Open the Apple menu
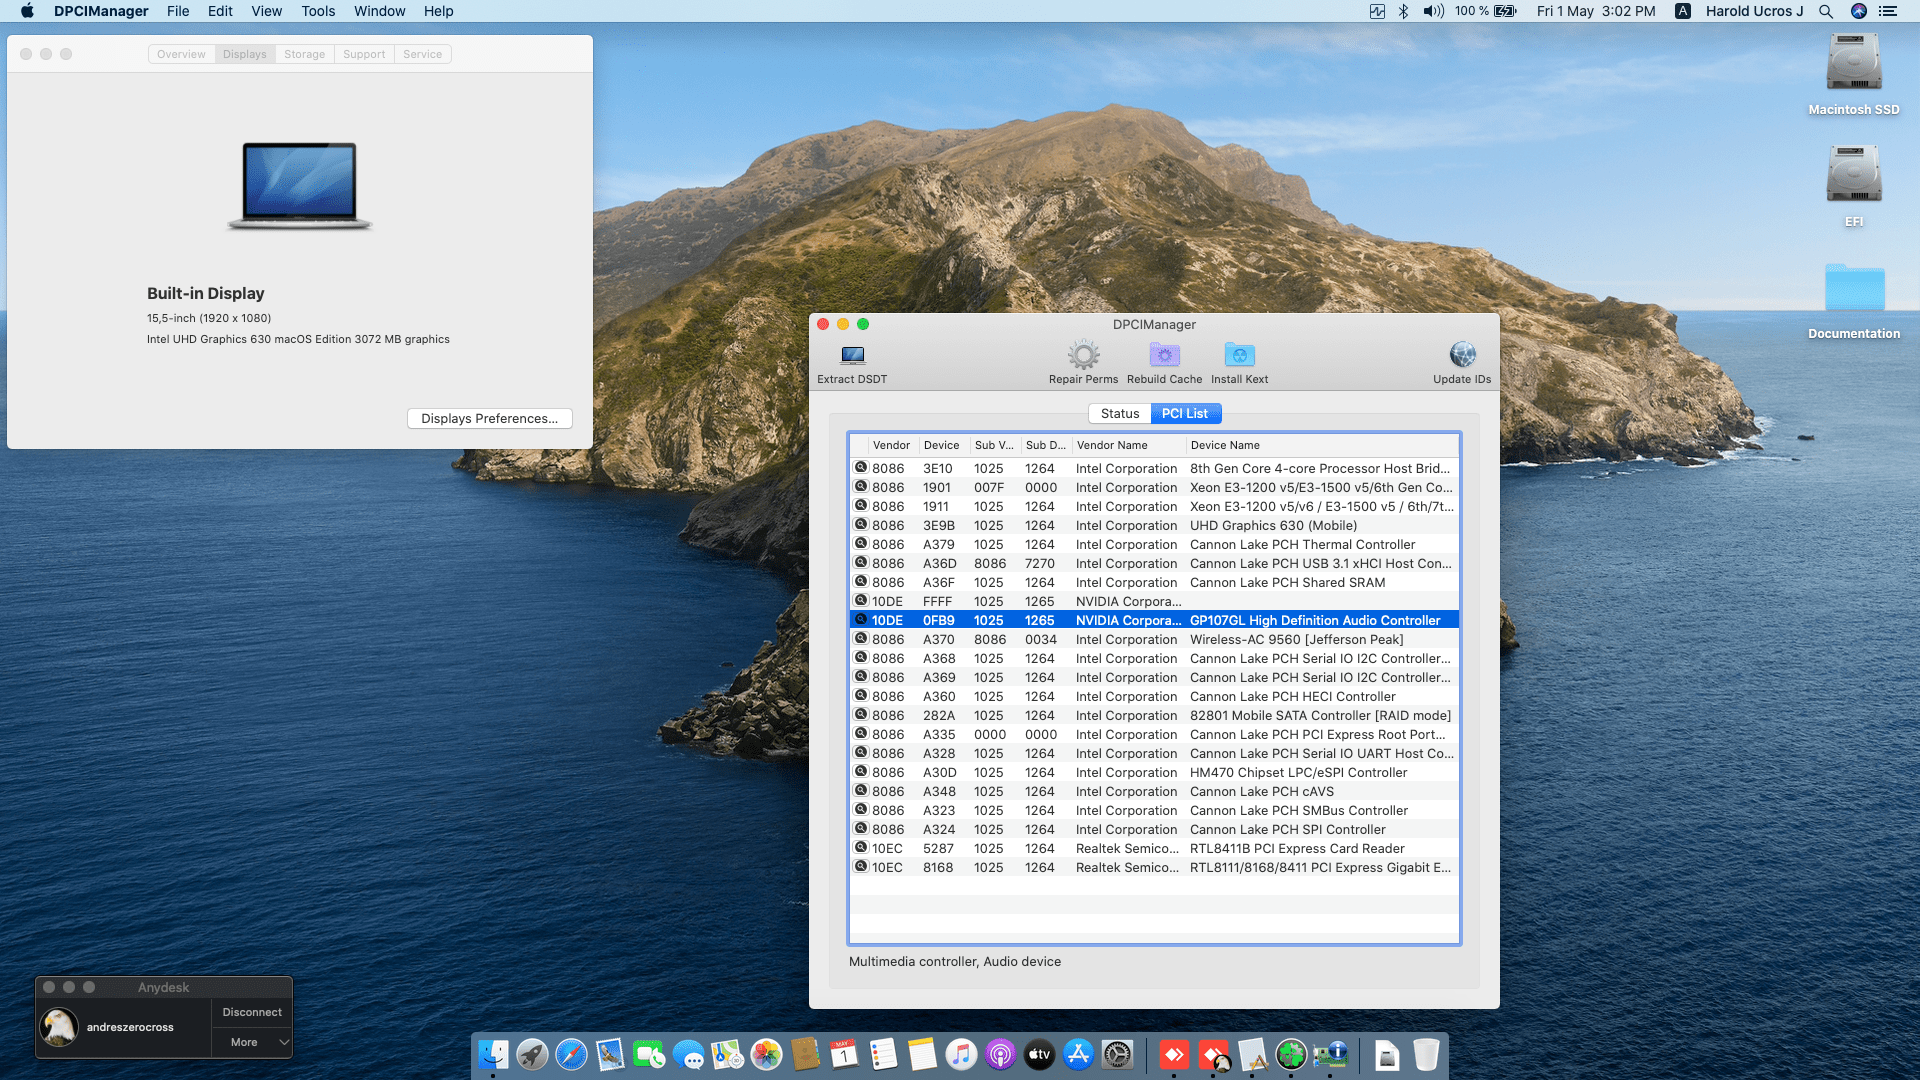 (27, 11)
